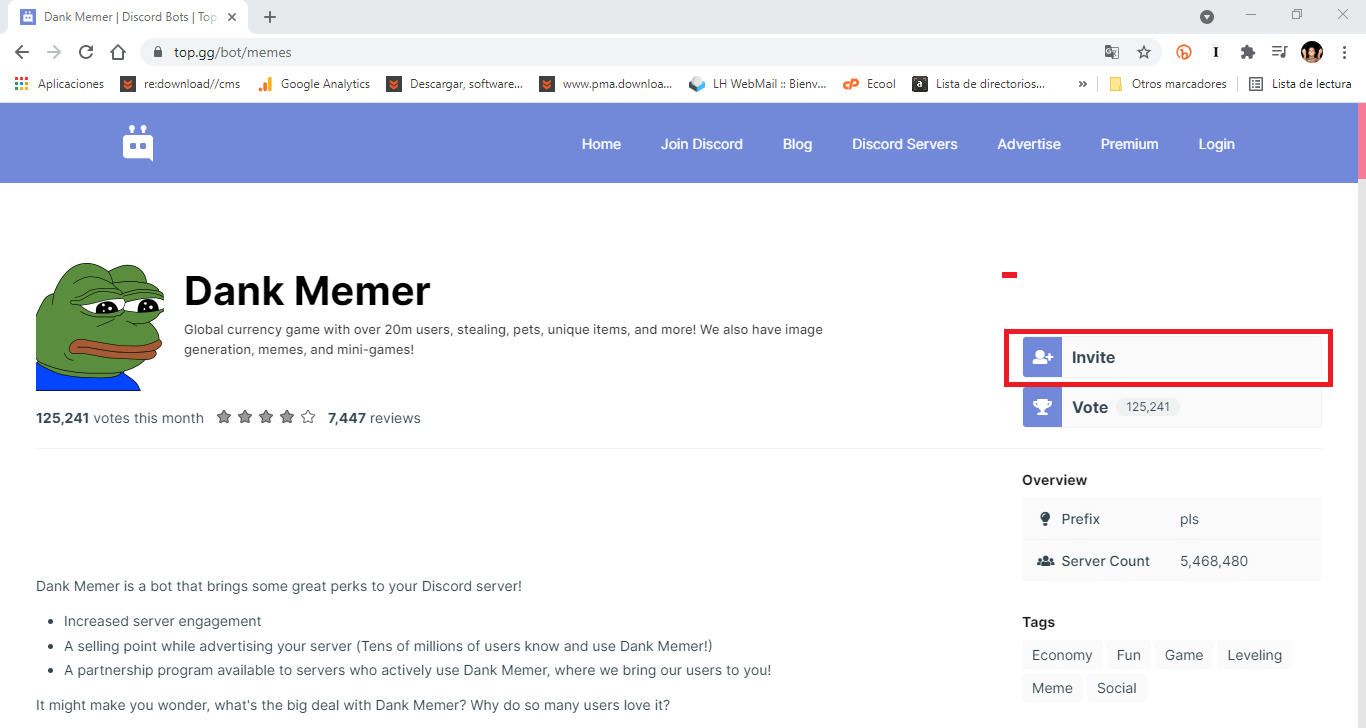
Task: Open Google Analytics bookmark
Action: (314, 84)
